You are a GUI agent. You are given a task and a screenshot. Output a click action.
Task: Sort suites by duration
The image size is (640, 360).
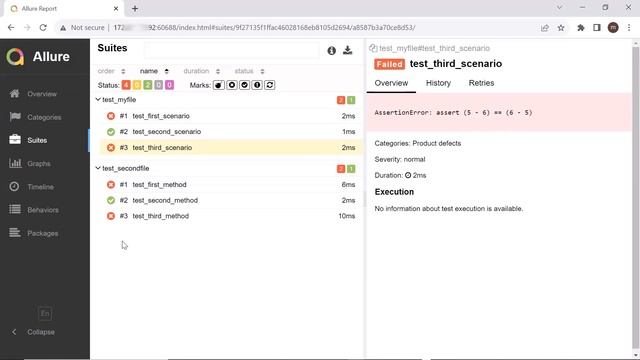coord(202,71)
